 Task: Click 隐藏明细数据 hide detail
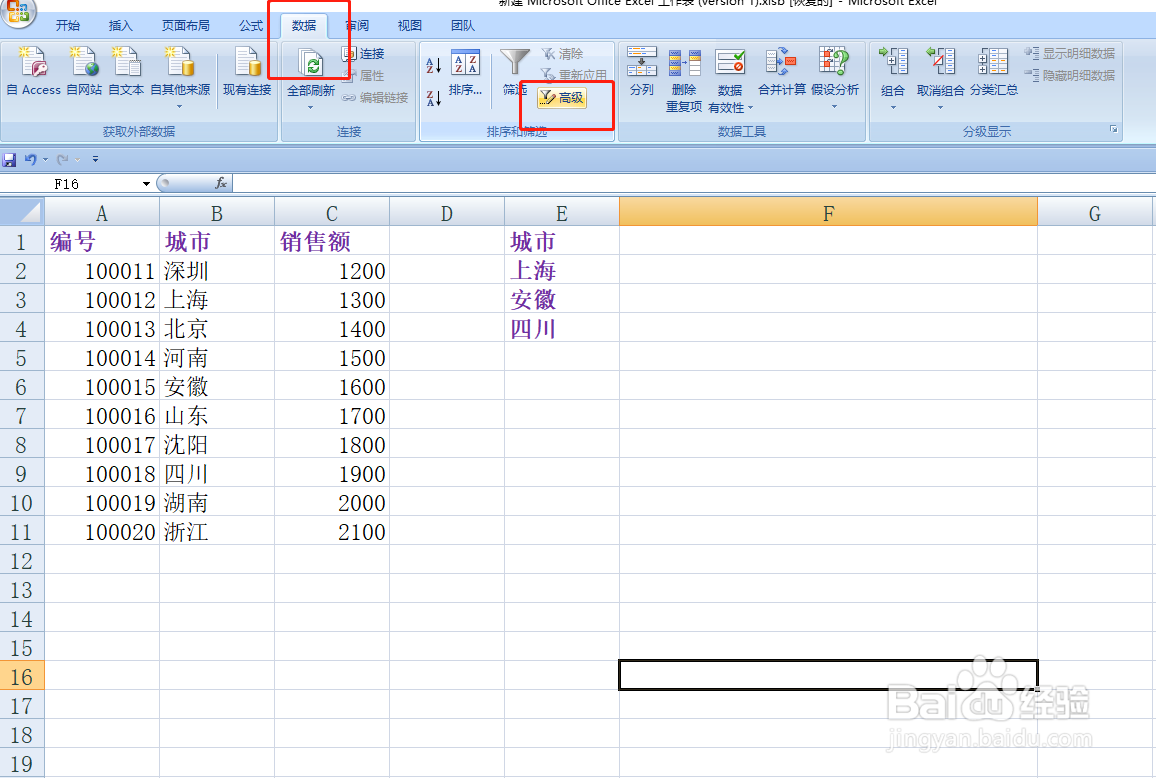point(1070,75)
